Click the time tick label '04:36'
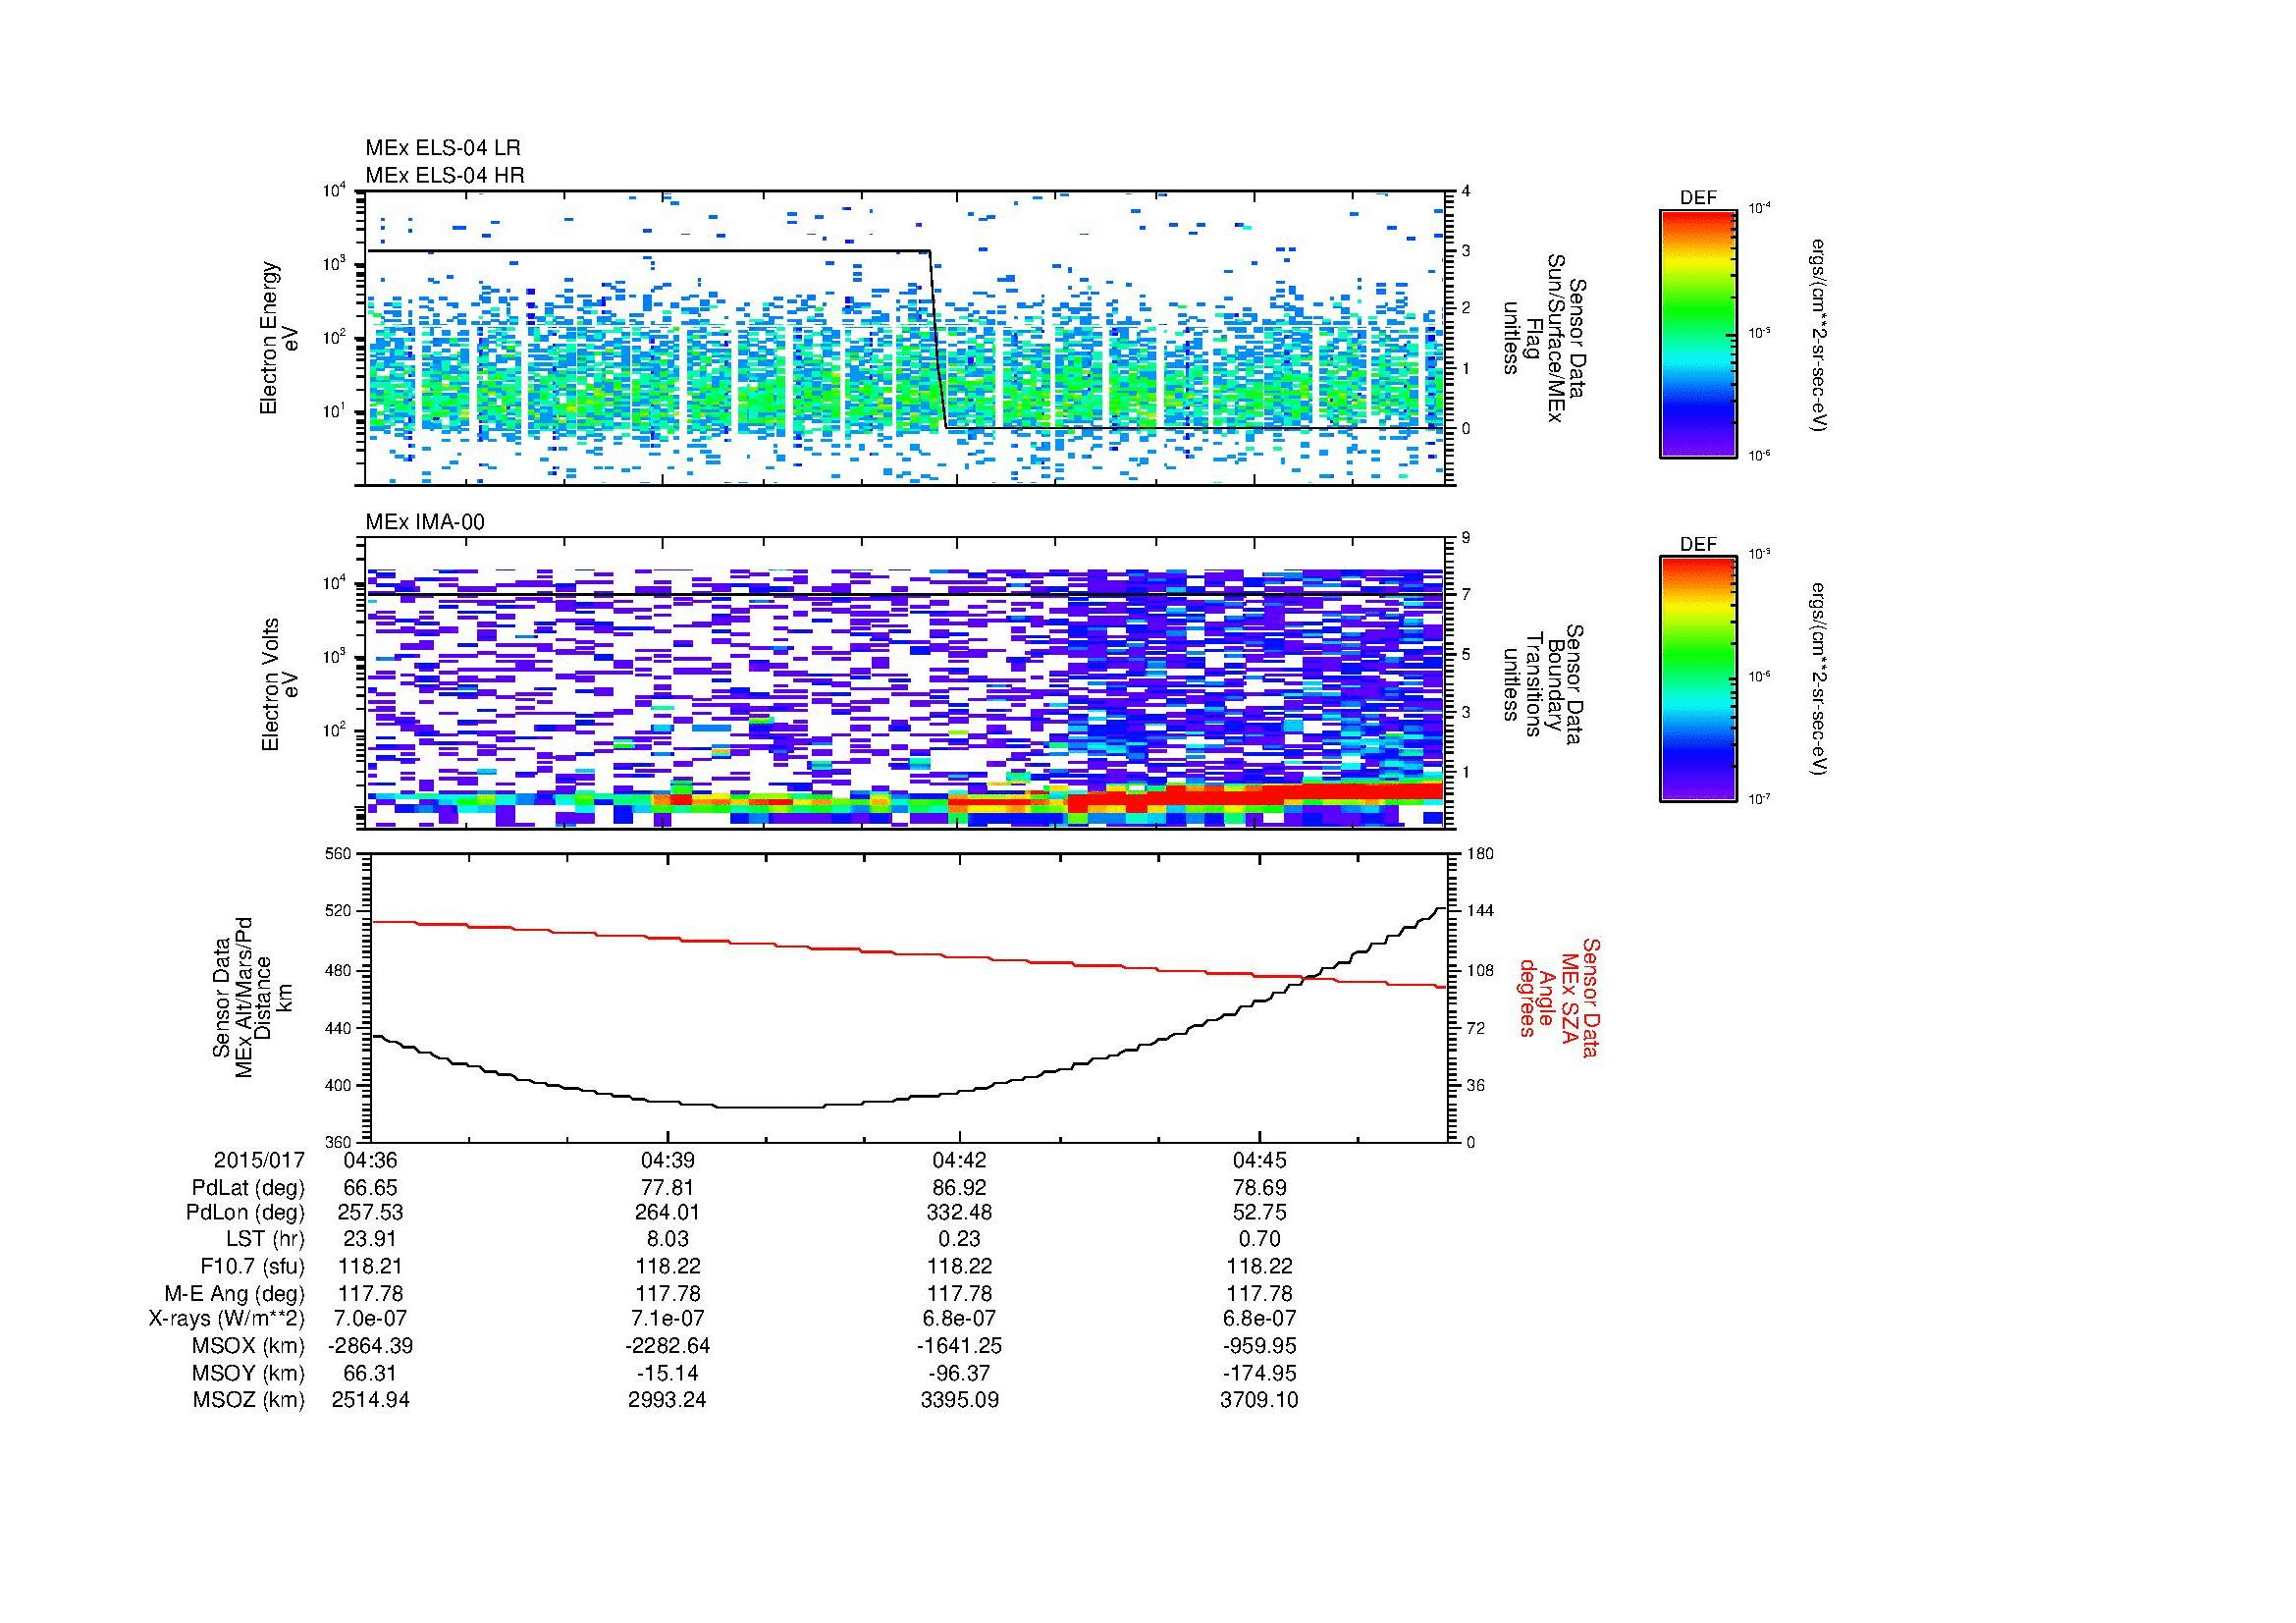The width and height of the screenshot is (2296, 1623). pyautogui.click(x=370, y=1160)
